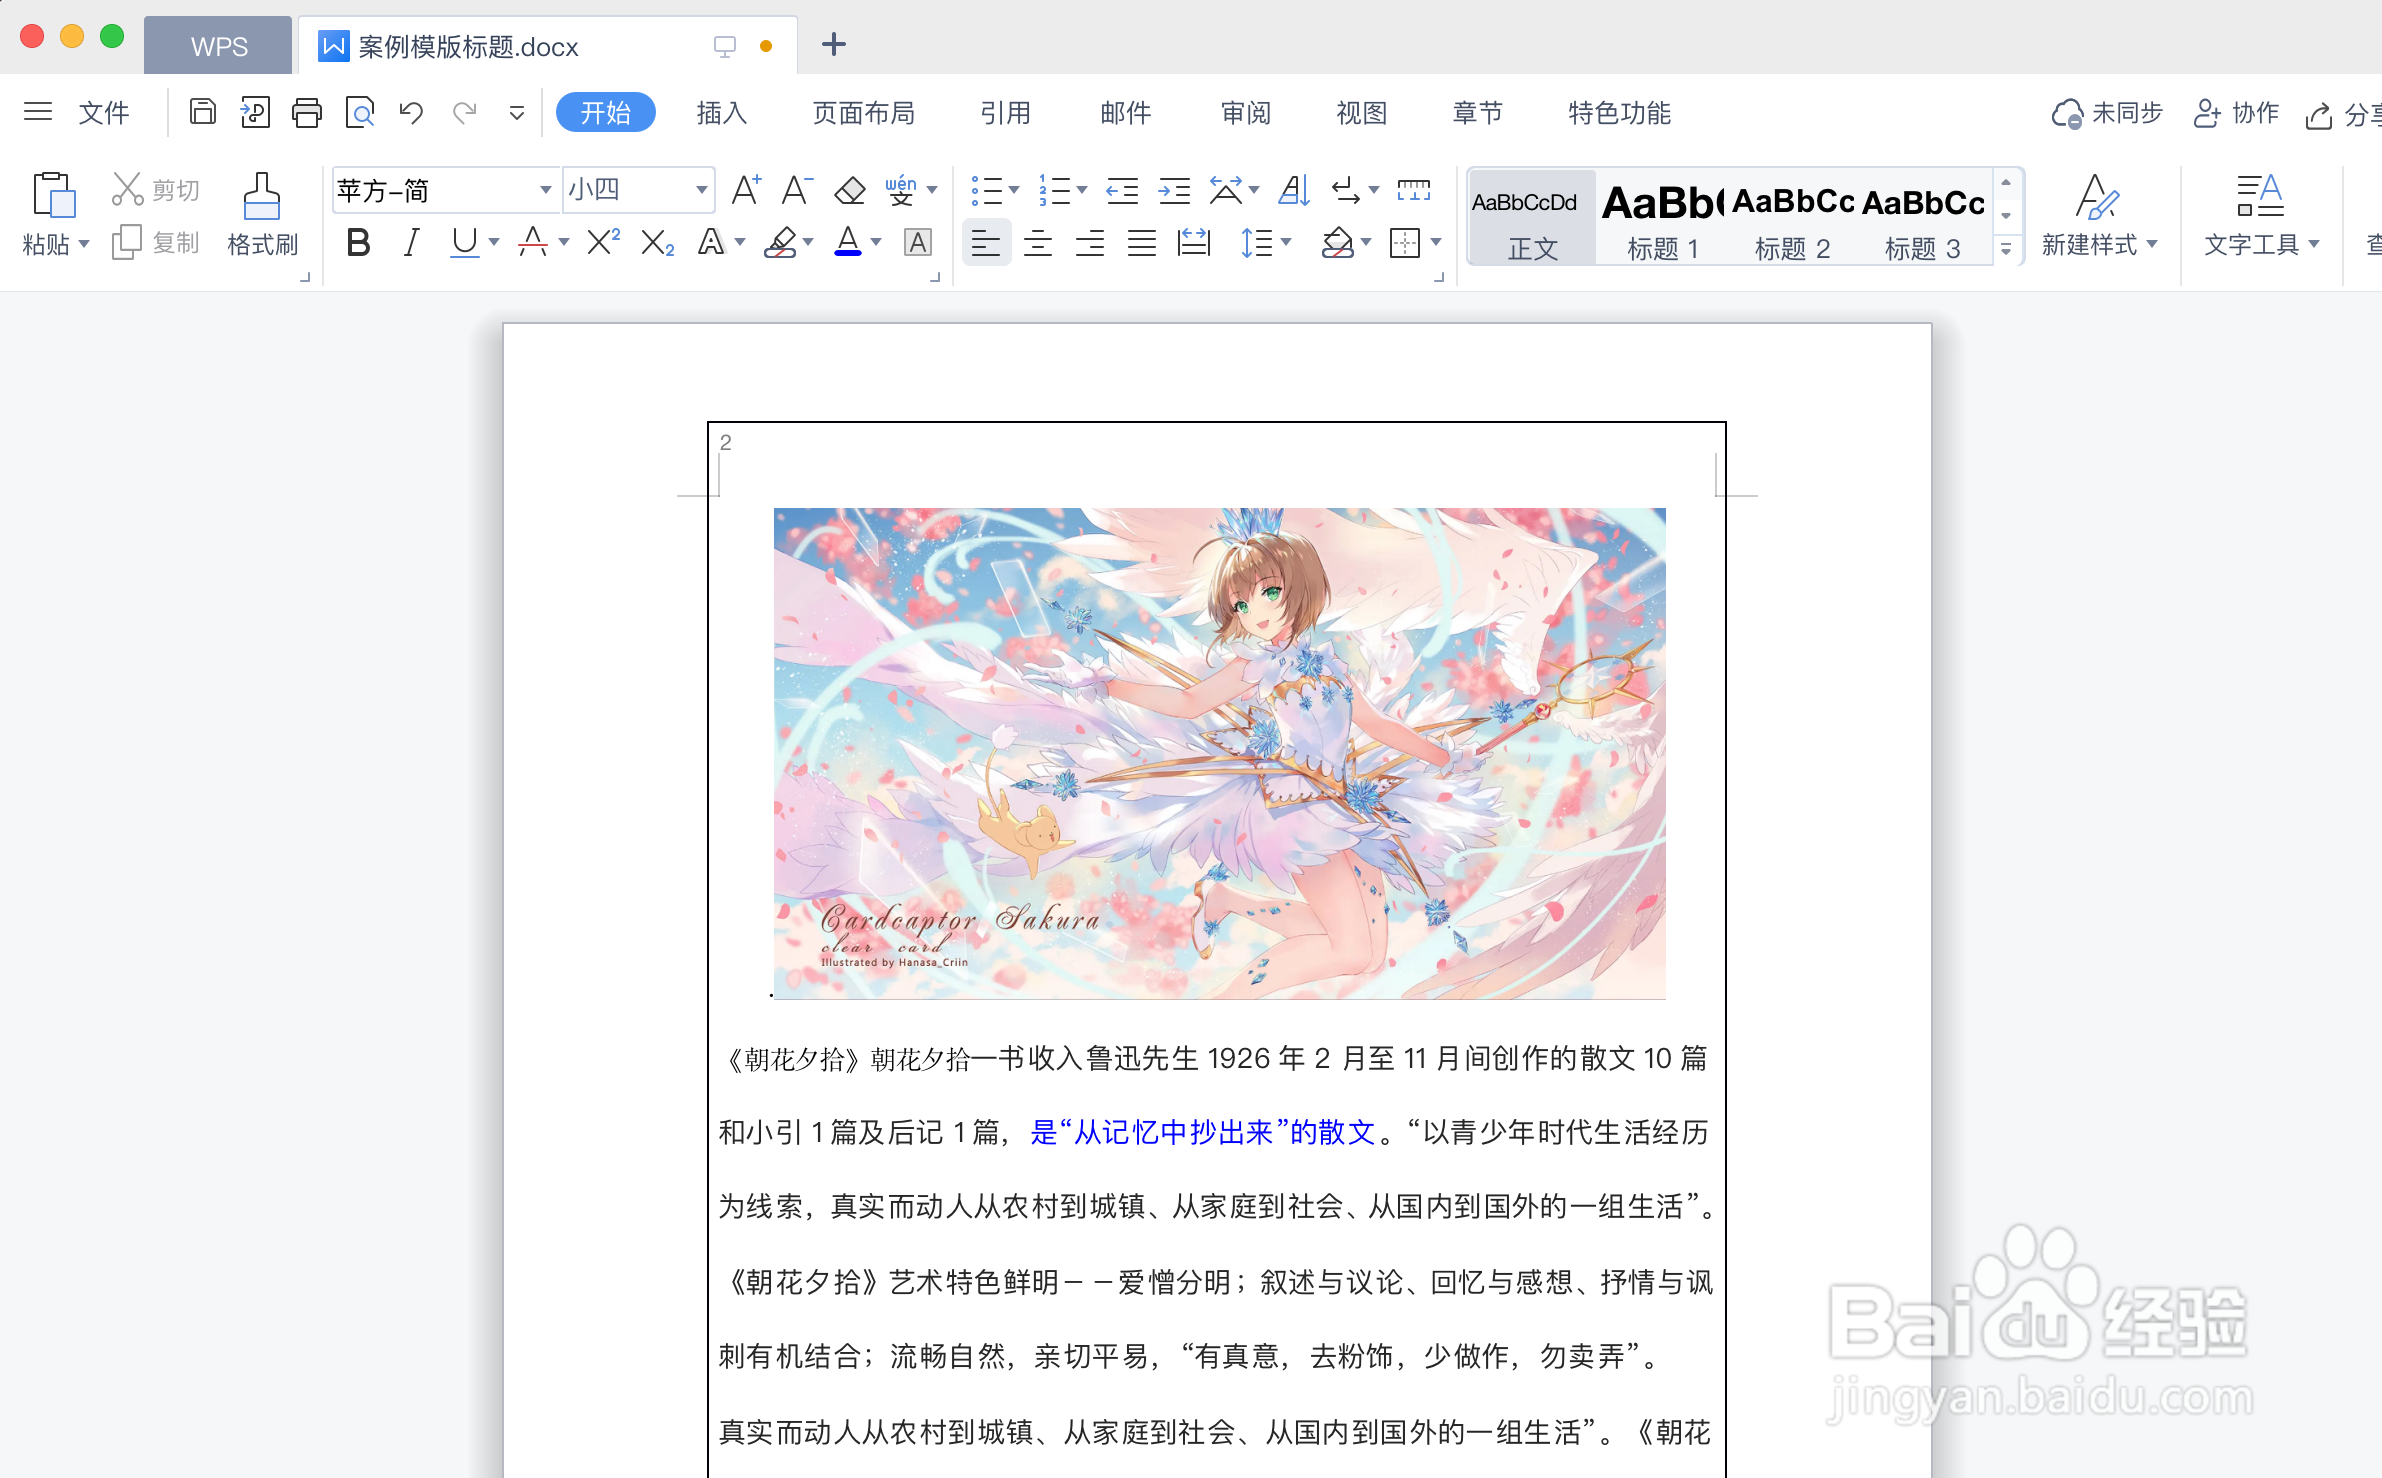Select the Format Painter brush
The width and height of the screenshot is (2382, 1478).
click(x=261, y=195)
